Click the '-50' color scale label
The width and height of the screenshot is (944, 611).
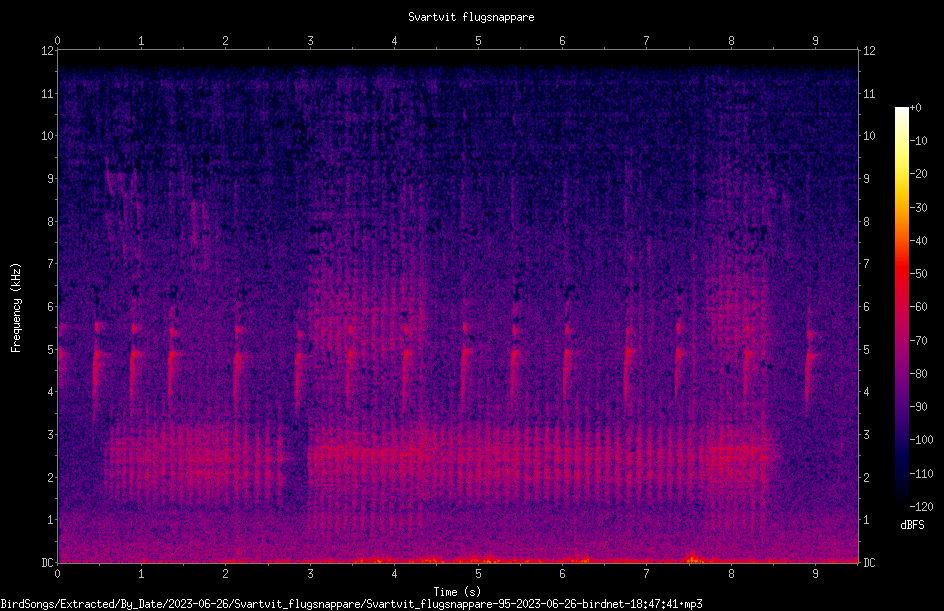[918, 274]
